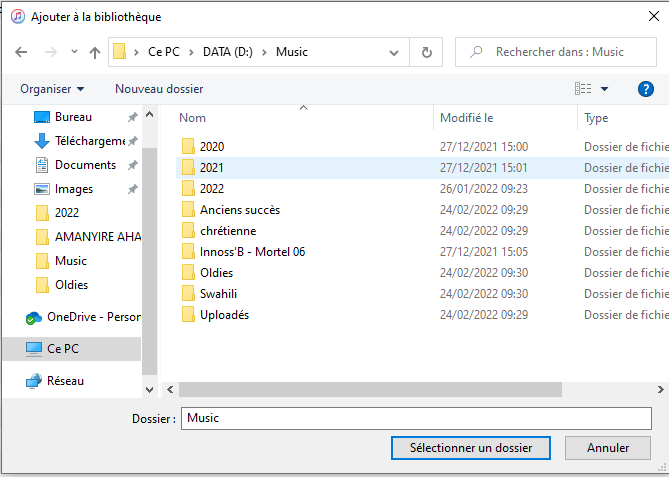Select Music in address breadcrumb
669x477 pixels.
click(292, 52)
